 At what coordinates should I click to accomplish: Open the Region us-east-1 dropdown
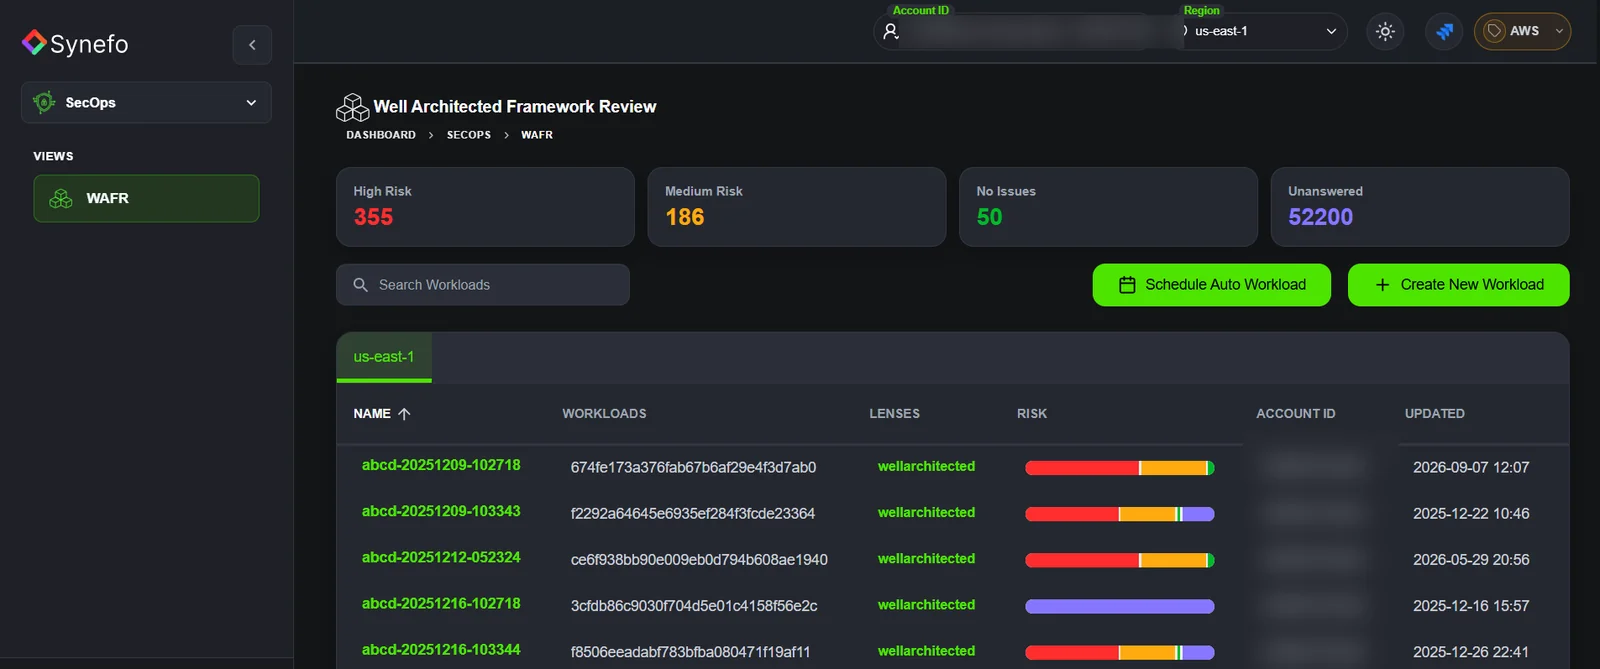pos(1264,31)
